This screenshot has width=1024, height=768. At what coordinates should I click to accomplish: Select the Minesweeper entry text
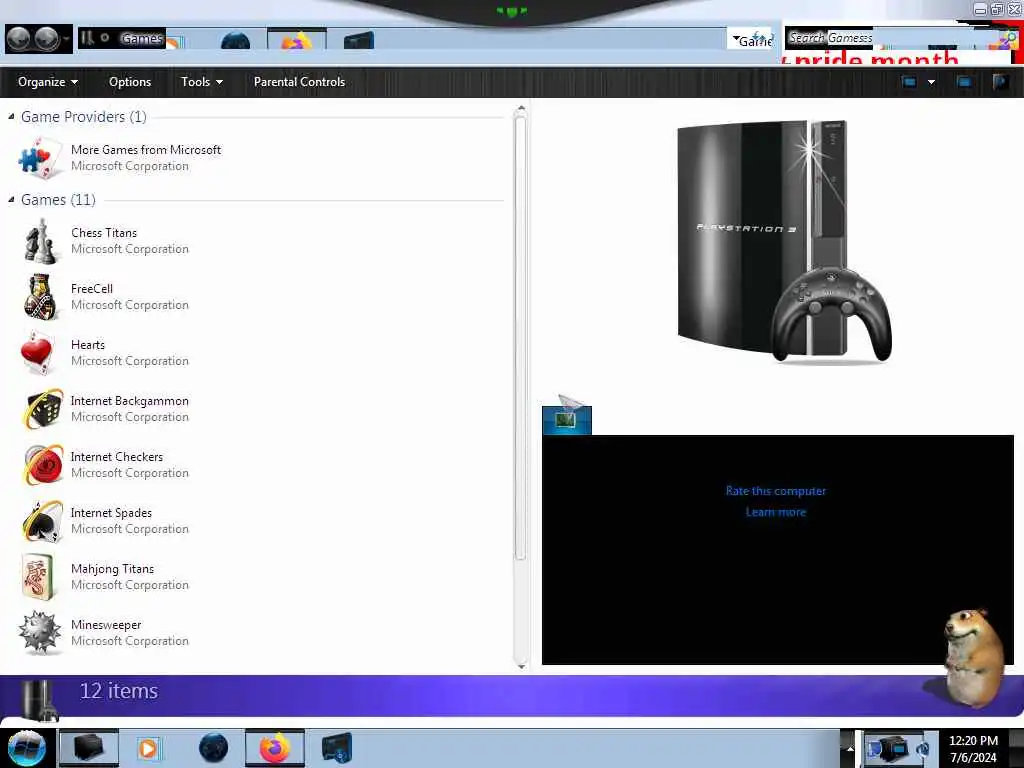[x=106, y=625]
